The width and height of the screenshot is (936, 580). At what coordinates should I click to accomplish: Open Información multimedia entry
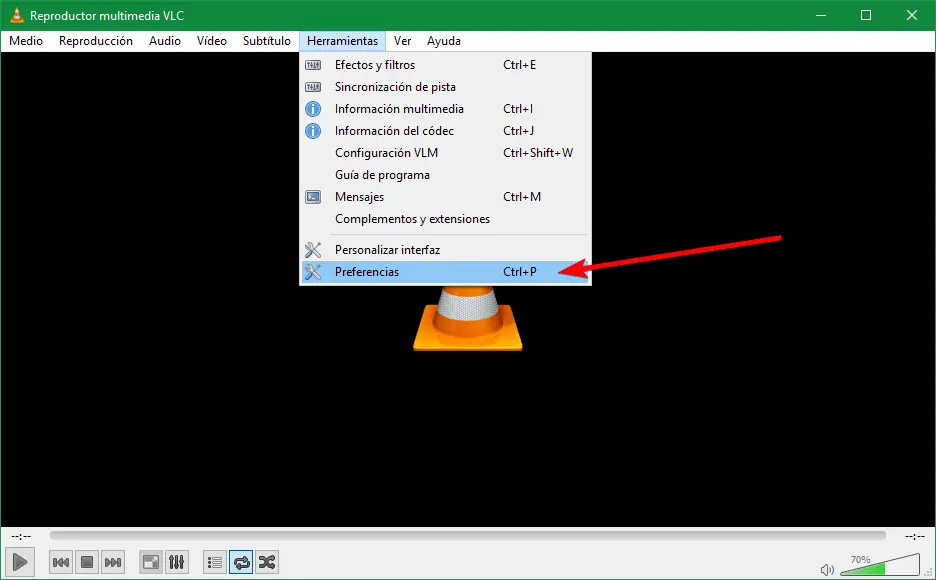[445, 109]
